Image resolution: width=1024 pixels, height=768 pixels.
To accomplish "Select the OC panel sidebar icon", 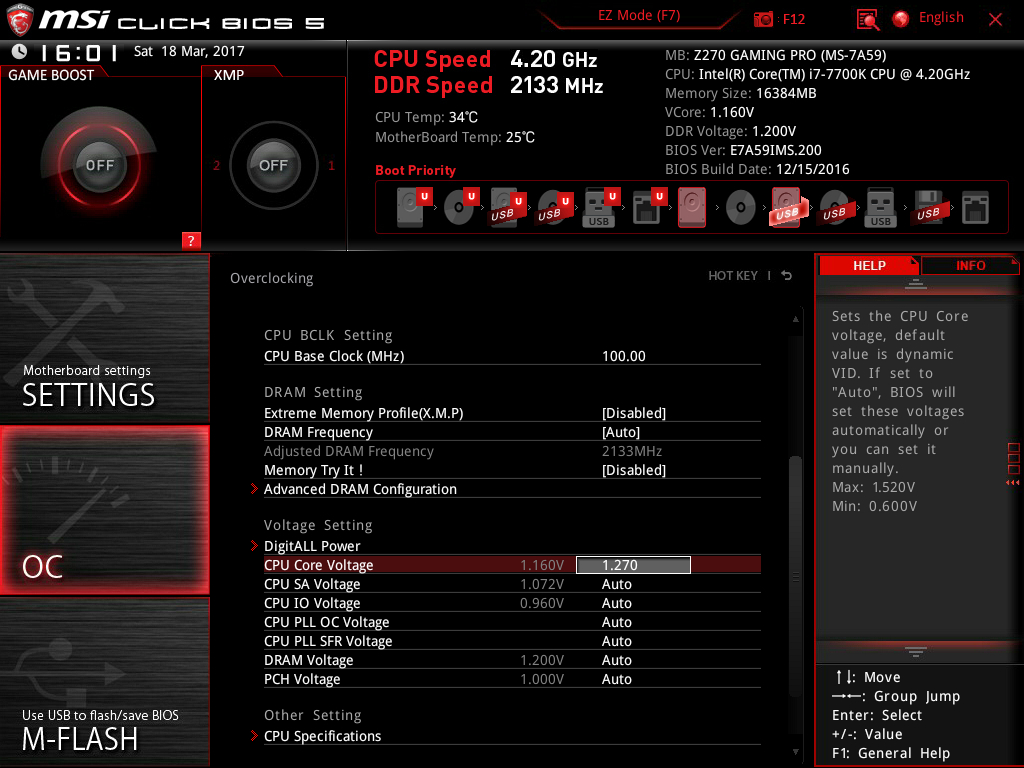I will (x=104, y=510).
